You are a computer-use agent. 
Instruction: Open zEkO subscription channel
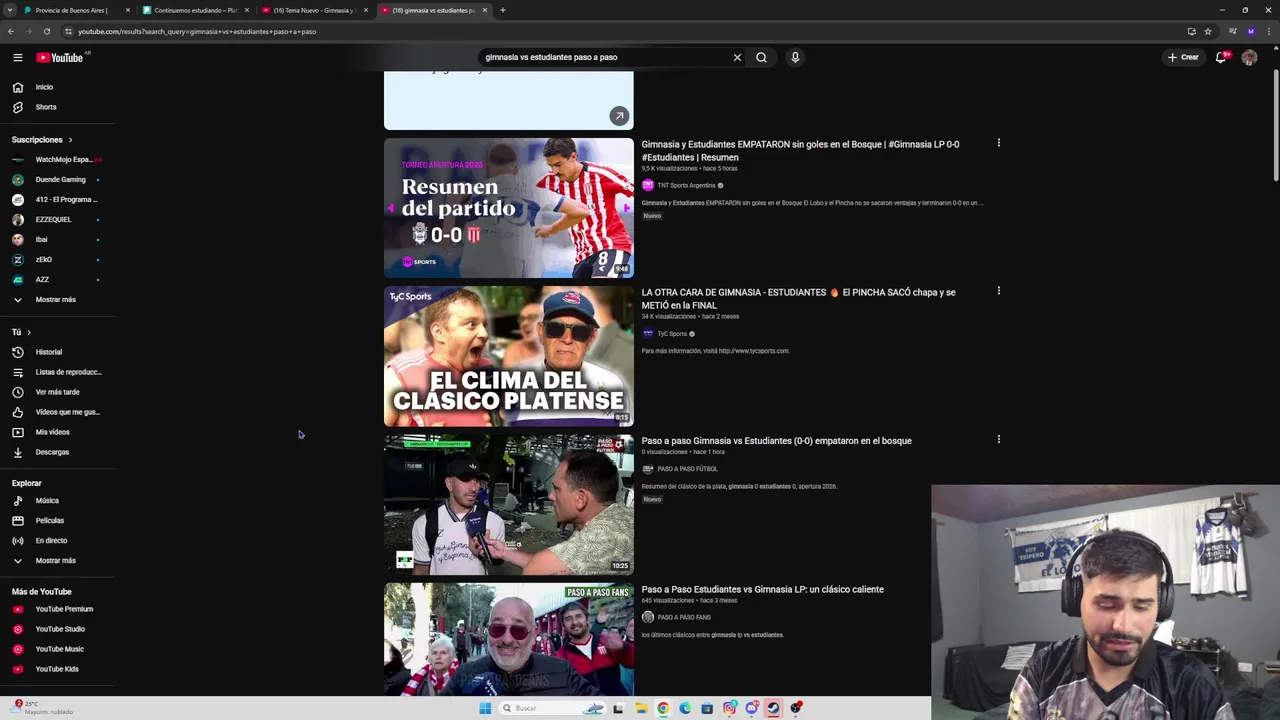point(58,259)
